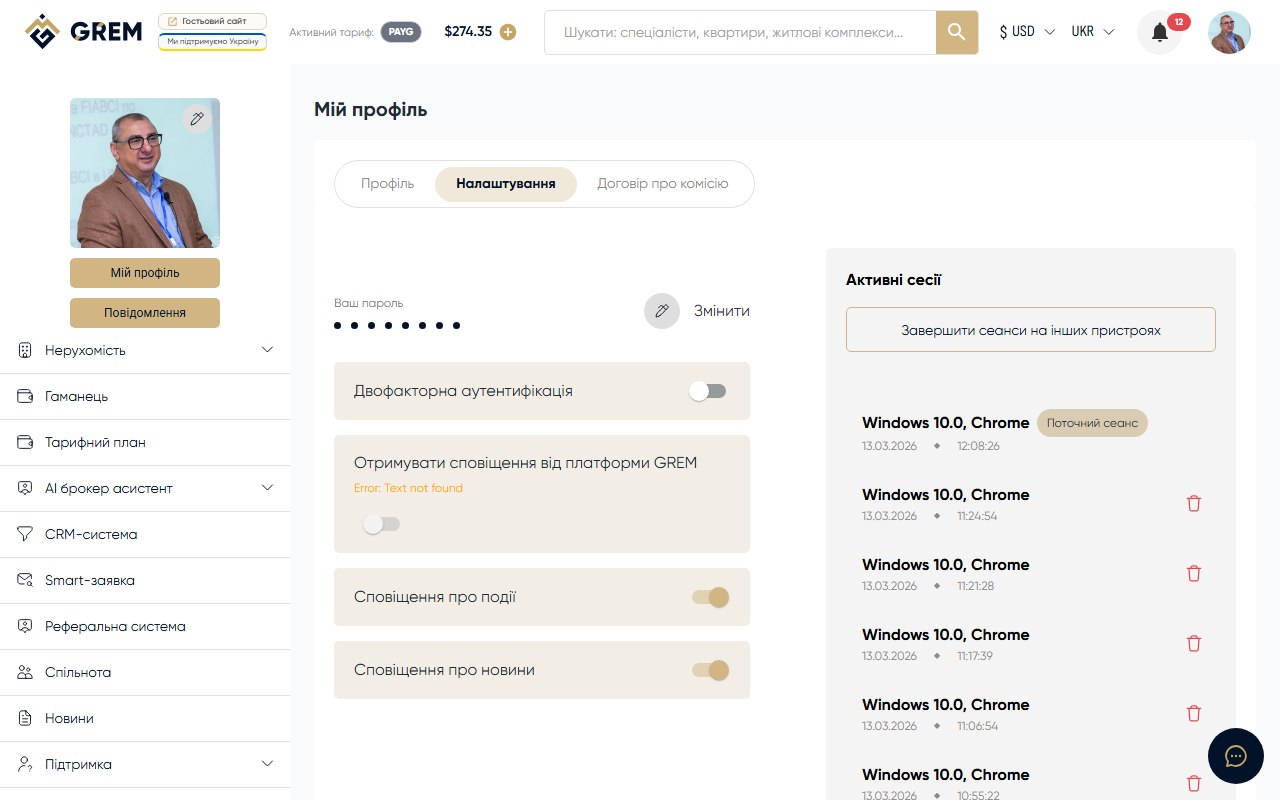Open the USD currency dropdown
Screen dimensions: 1280x800
[x=1026, y=32]
